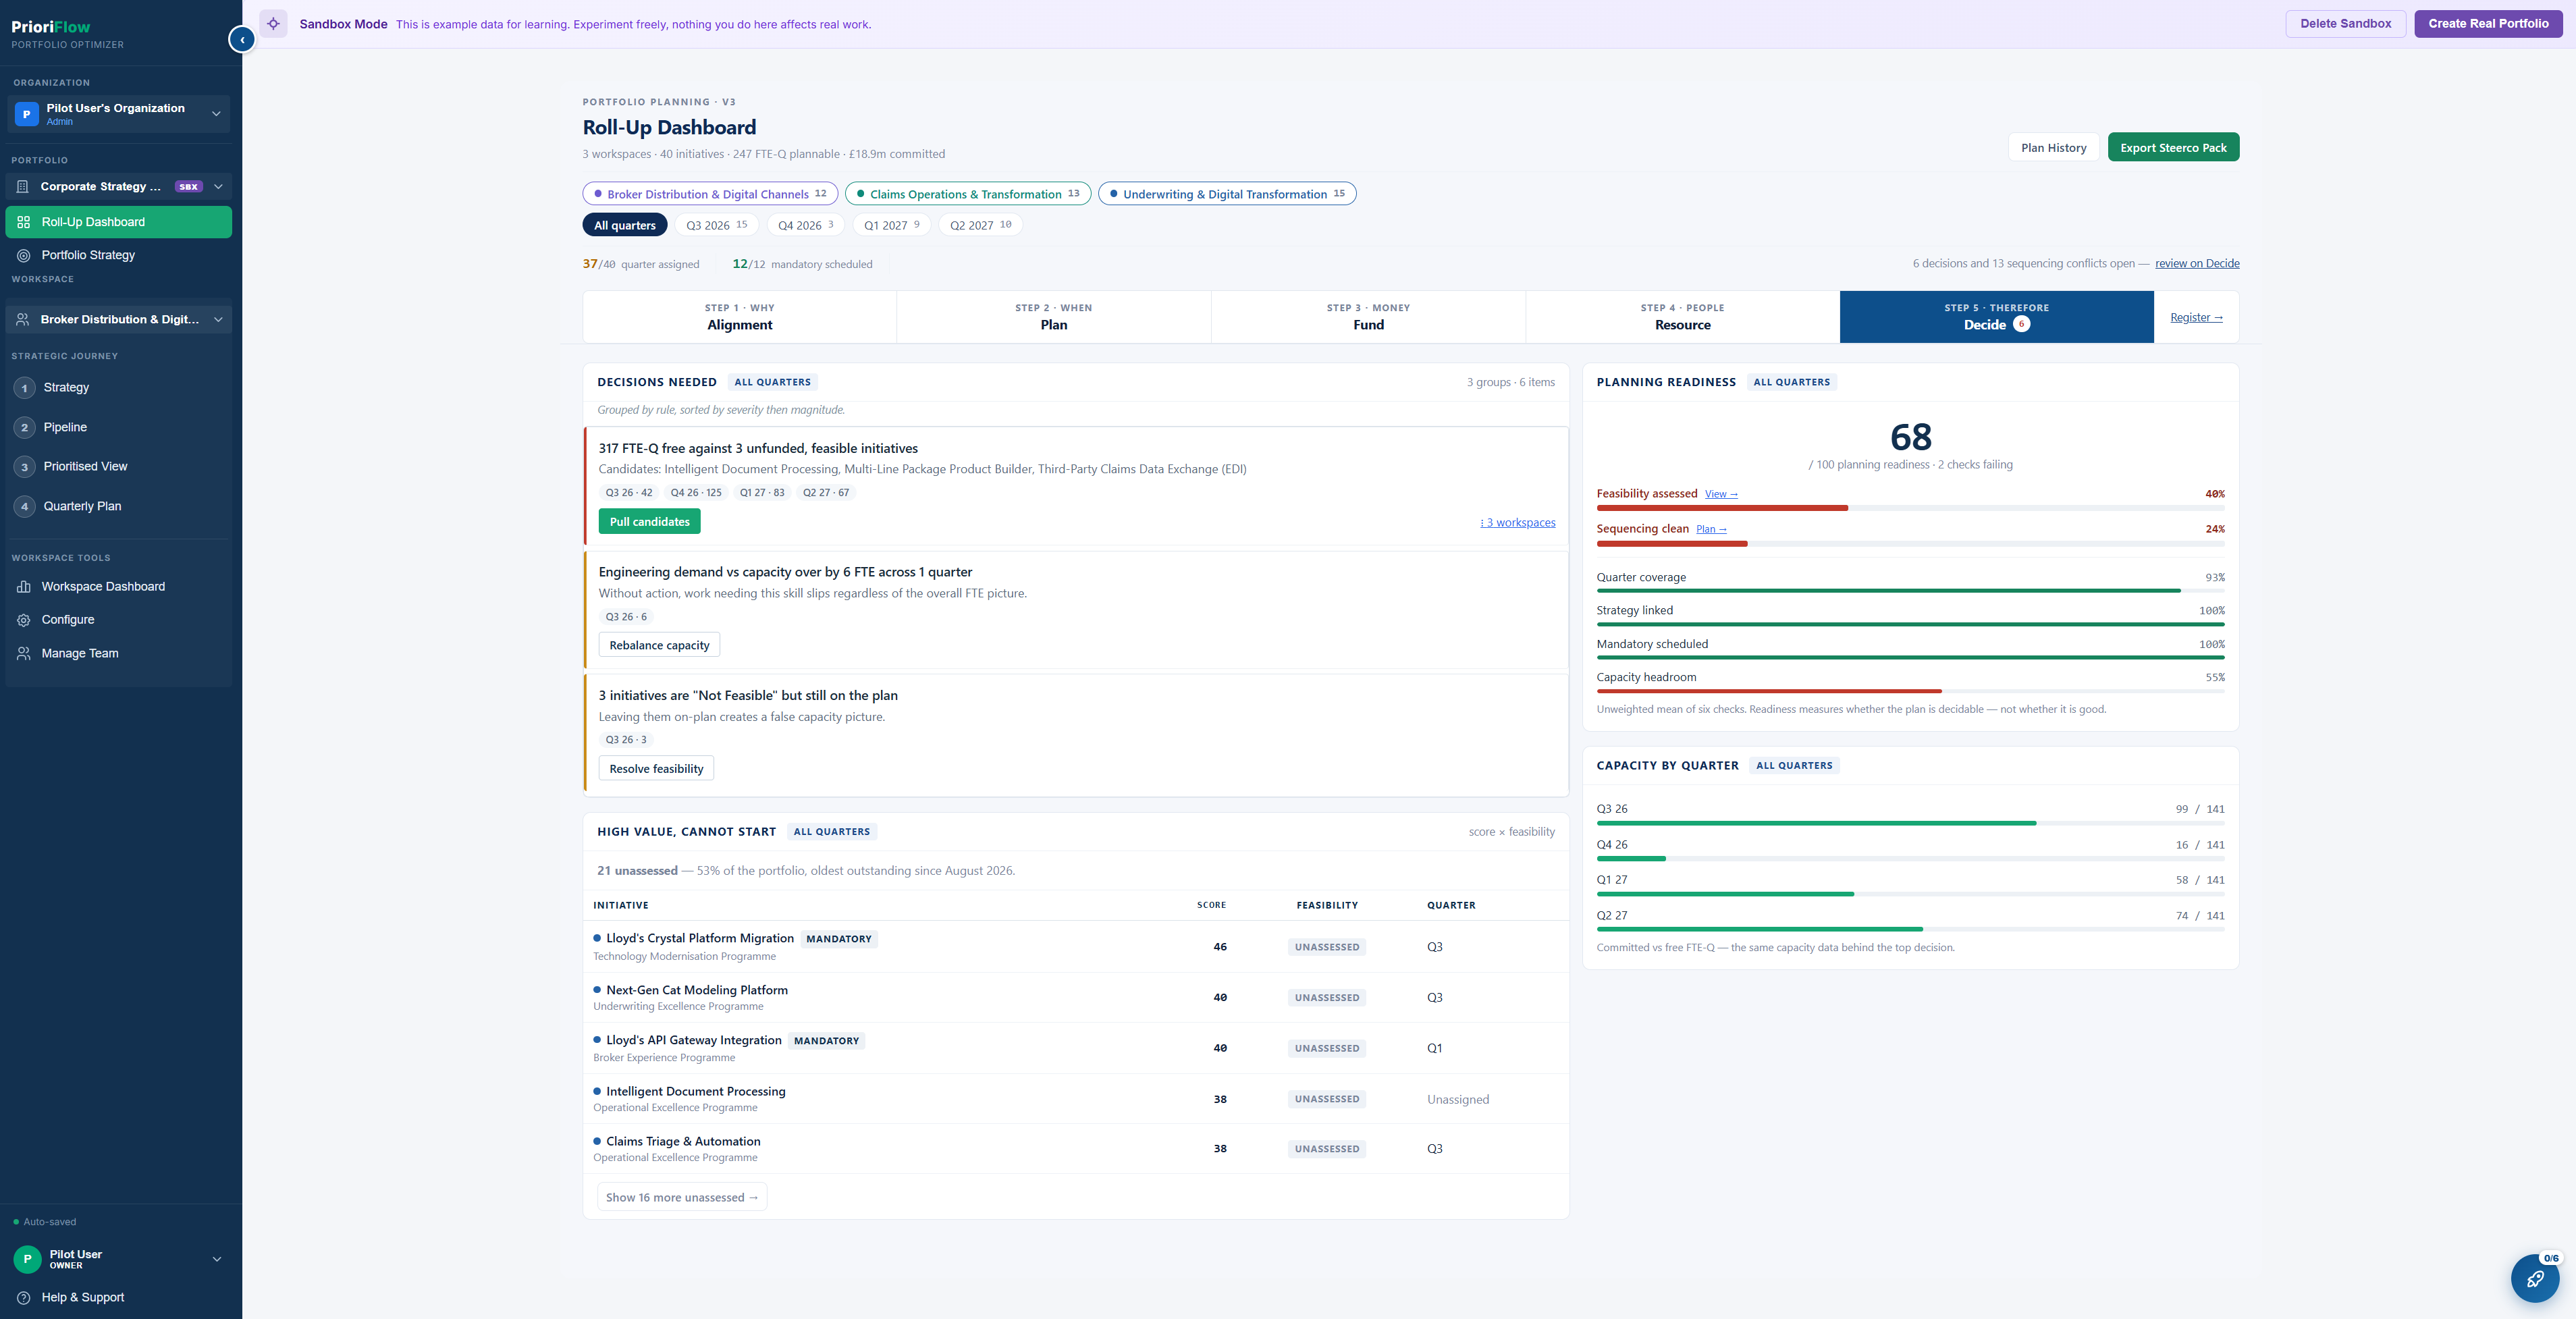Click the step 3 Prioritised View badge
Screen dimensions: 2576x1319
pos(25,467)
